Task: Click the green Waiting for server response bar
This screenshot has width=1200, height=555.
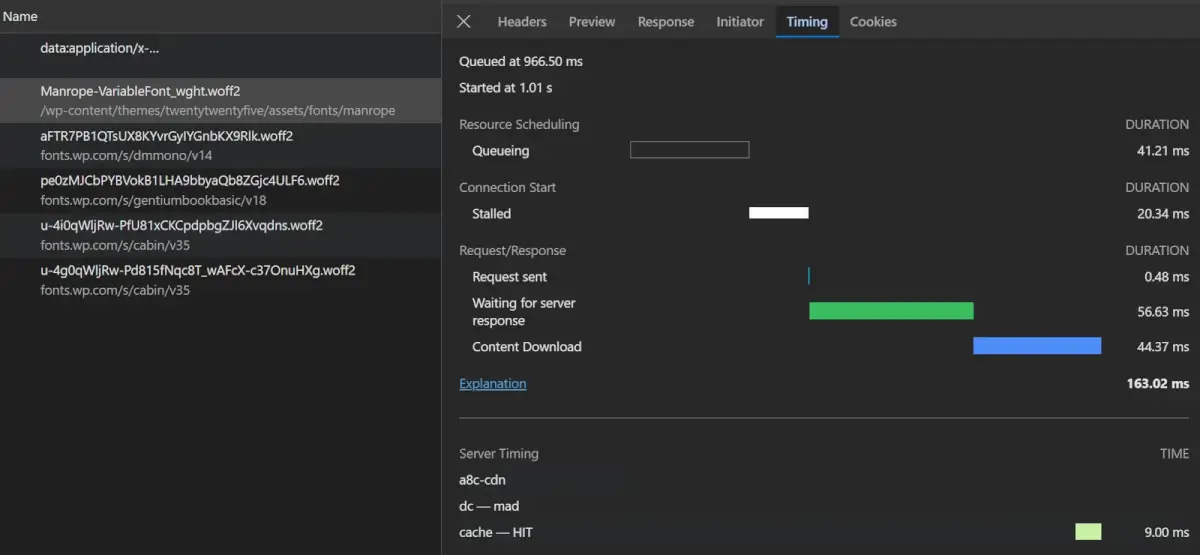Action: 891,311
